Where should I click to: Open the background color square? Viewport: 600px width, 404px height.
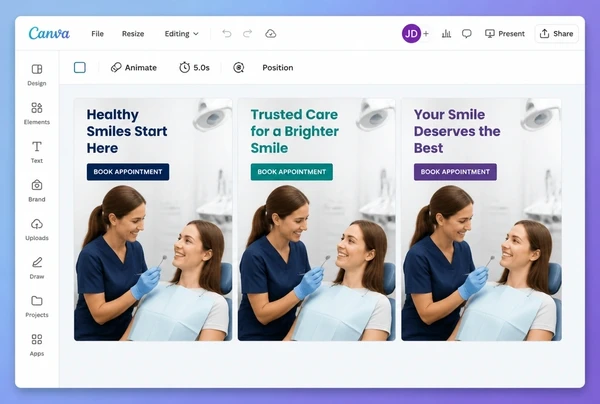click(x=80, y=68)
